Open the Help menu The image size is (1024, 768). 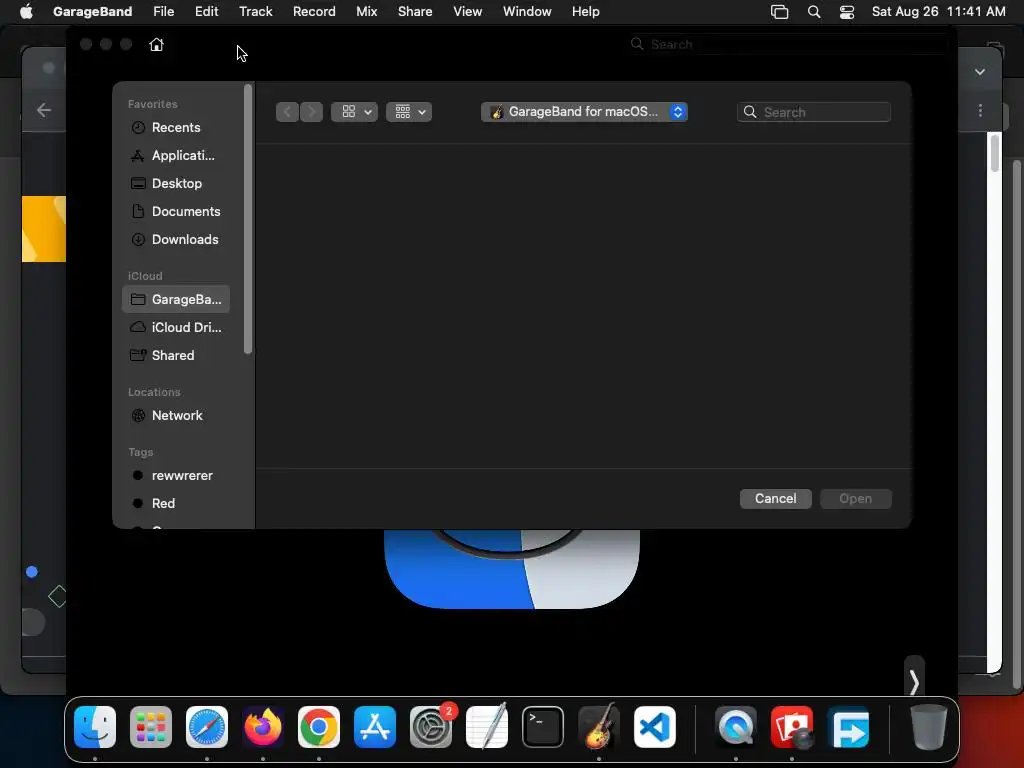pos(585,12)
